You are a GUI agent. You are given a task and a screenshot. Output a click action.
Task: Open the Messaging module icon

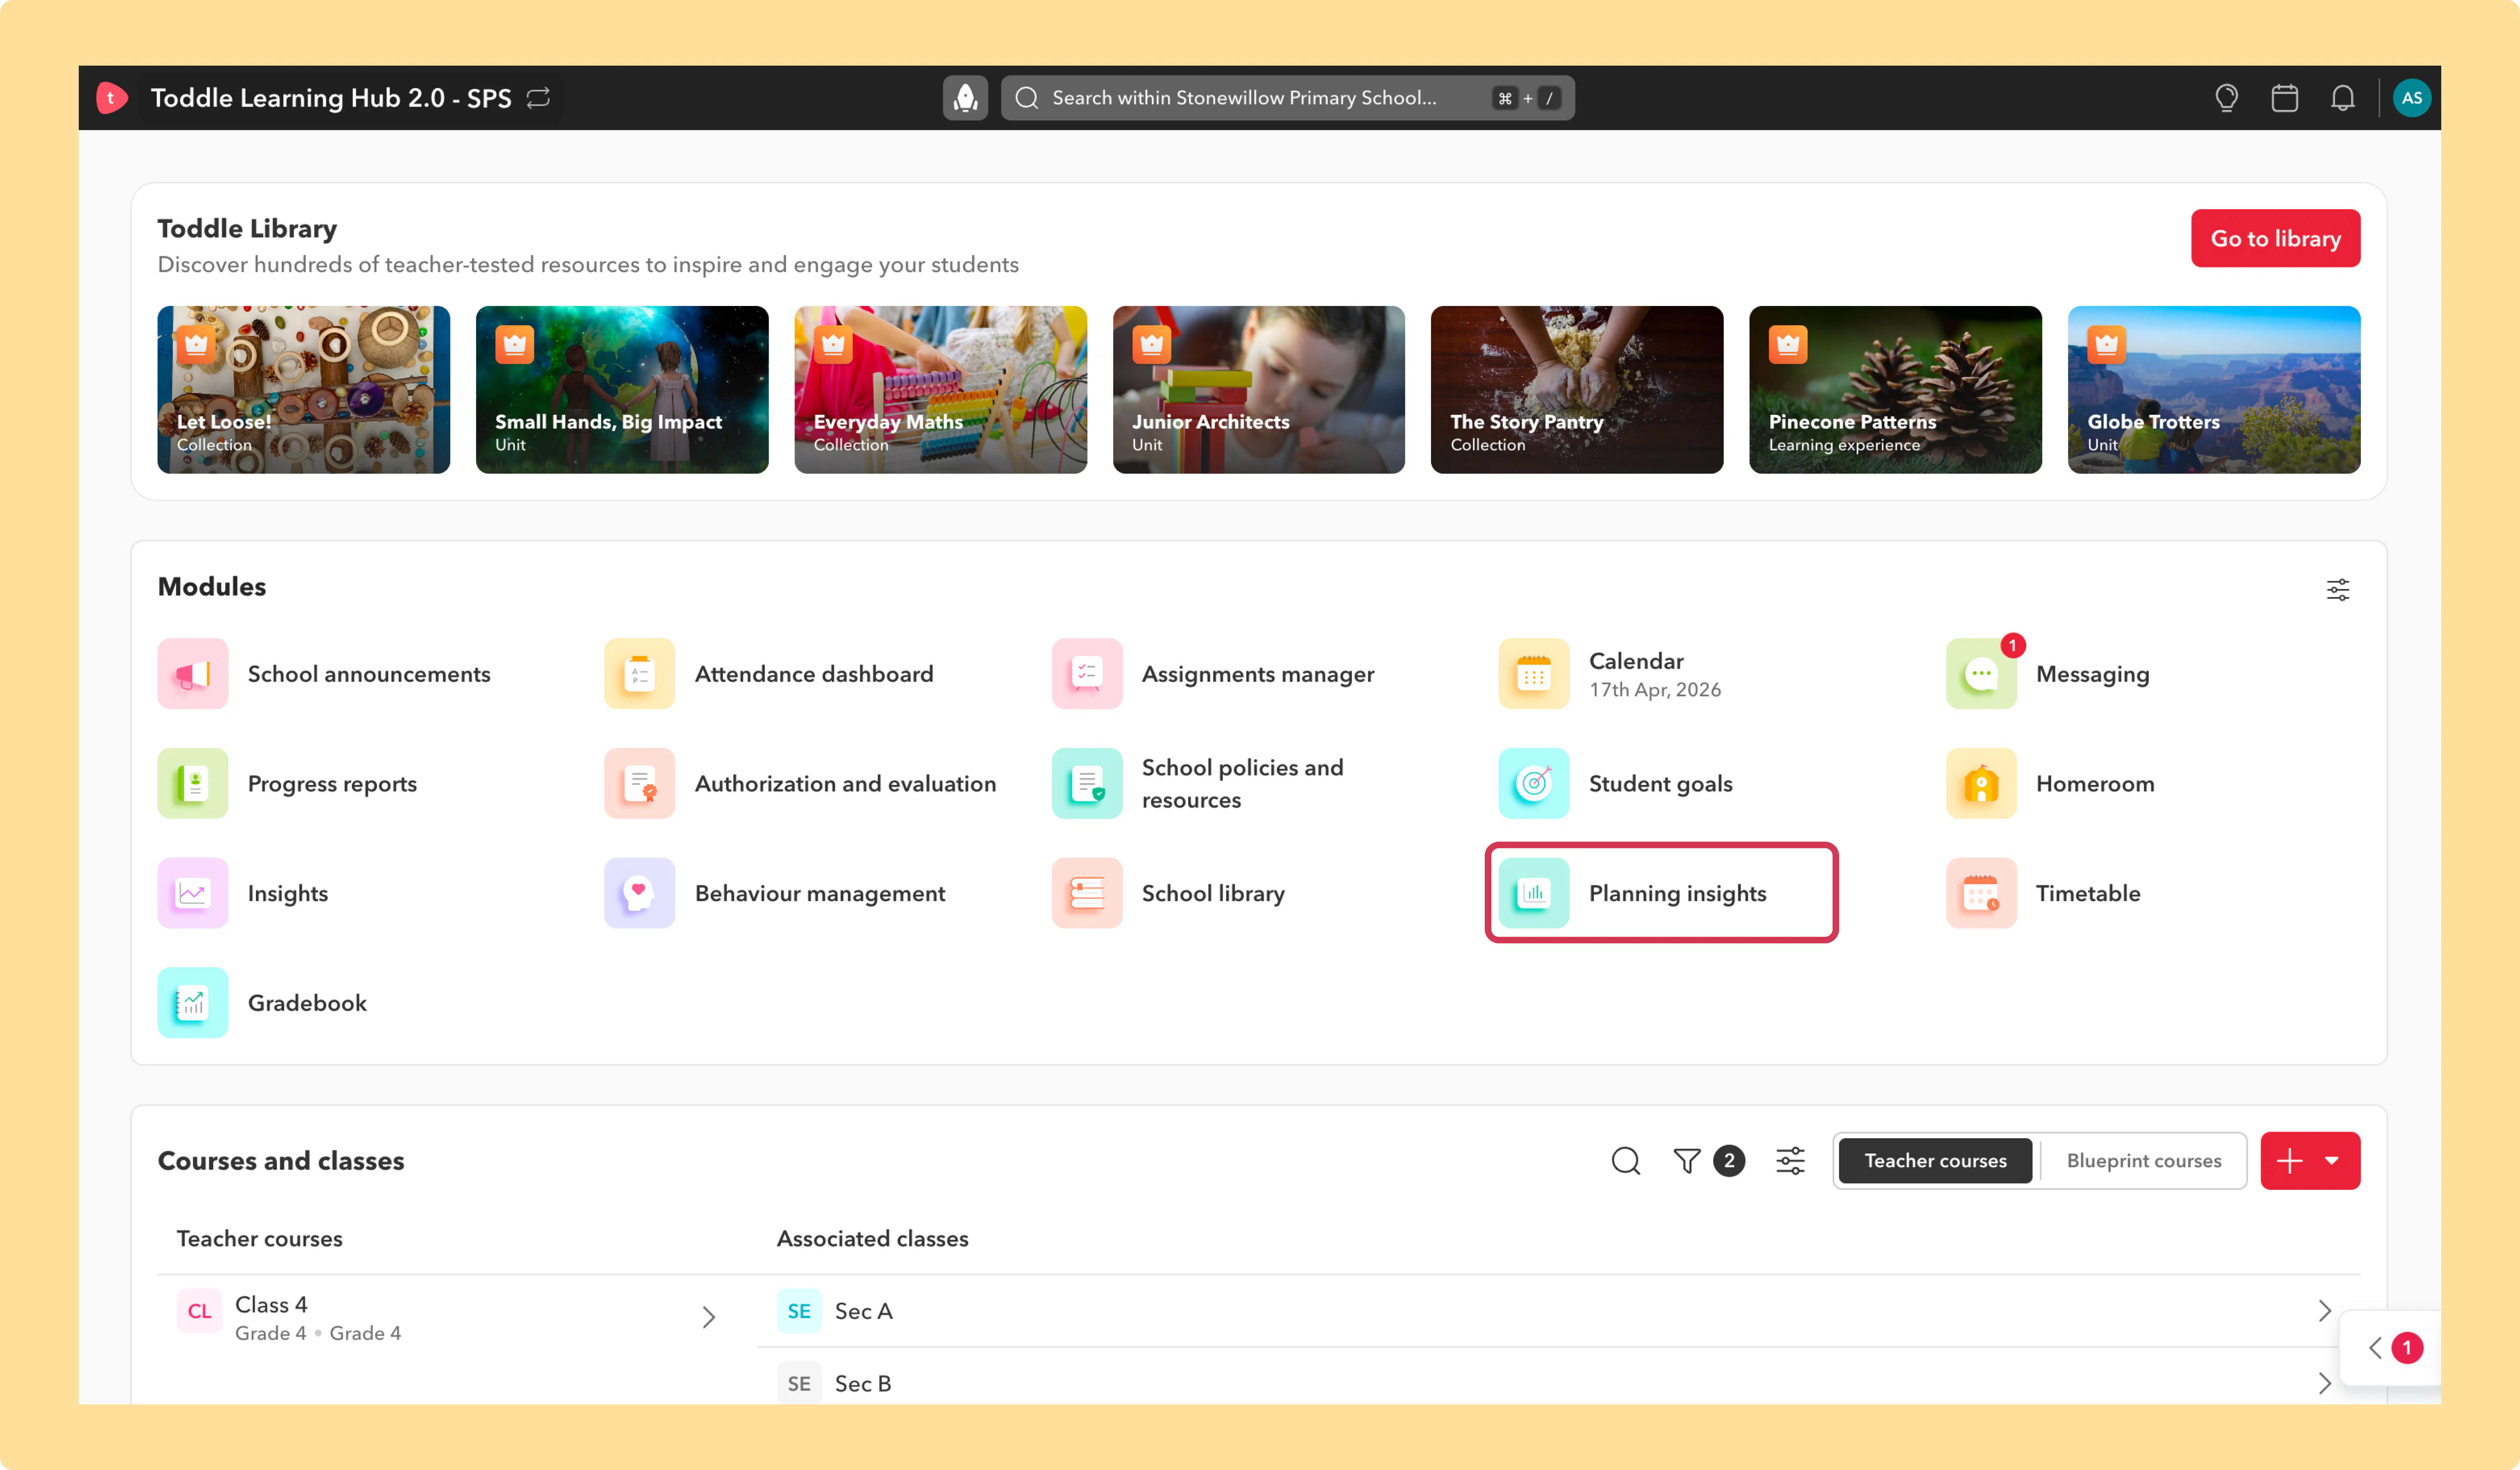1981,674
